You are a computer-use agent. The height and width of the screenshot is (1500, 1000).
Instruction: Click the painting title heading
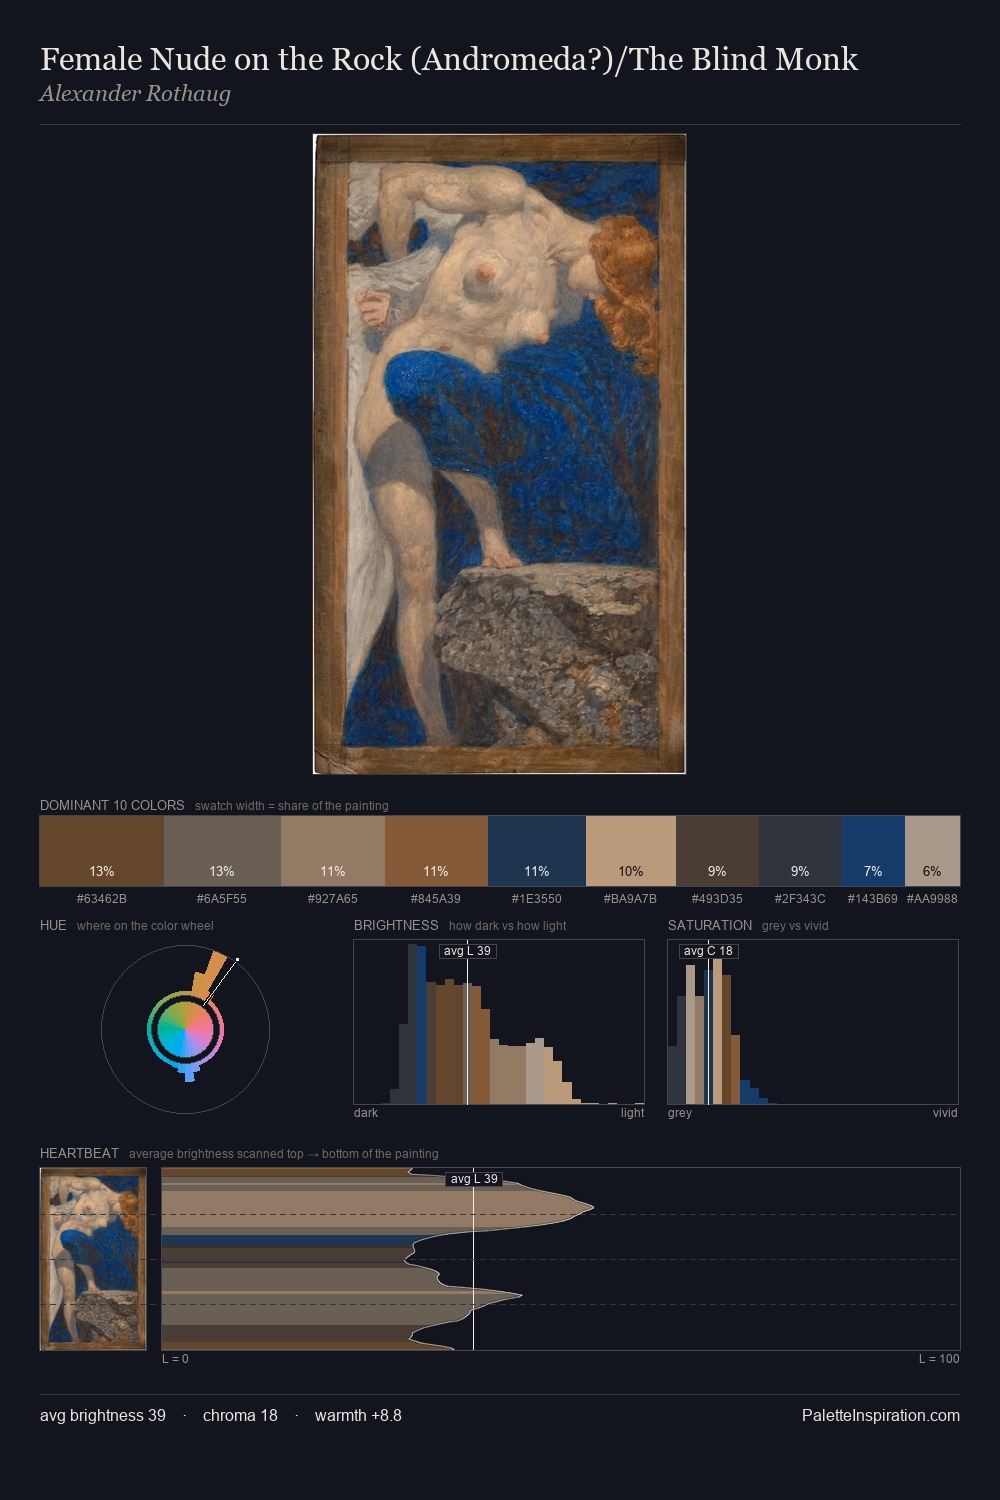449,59
